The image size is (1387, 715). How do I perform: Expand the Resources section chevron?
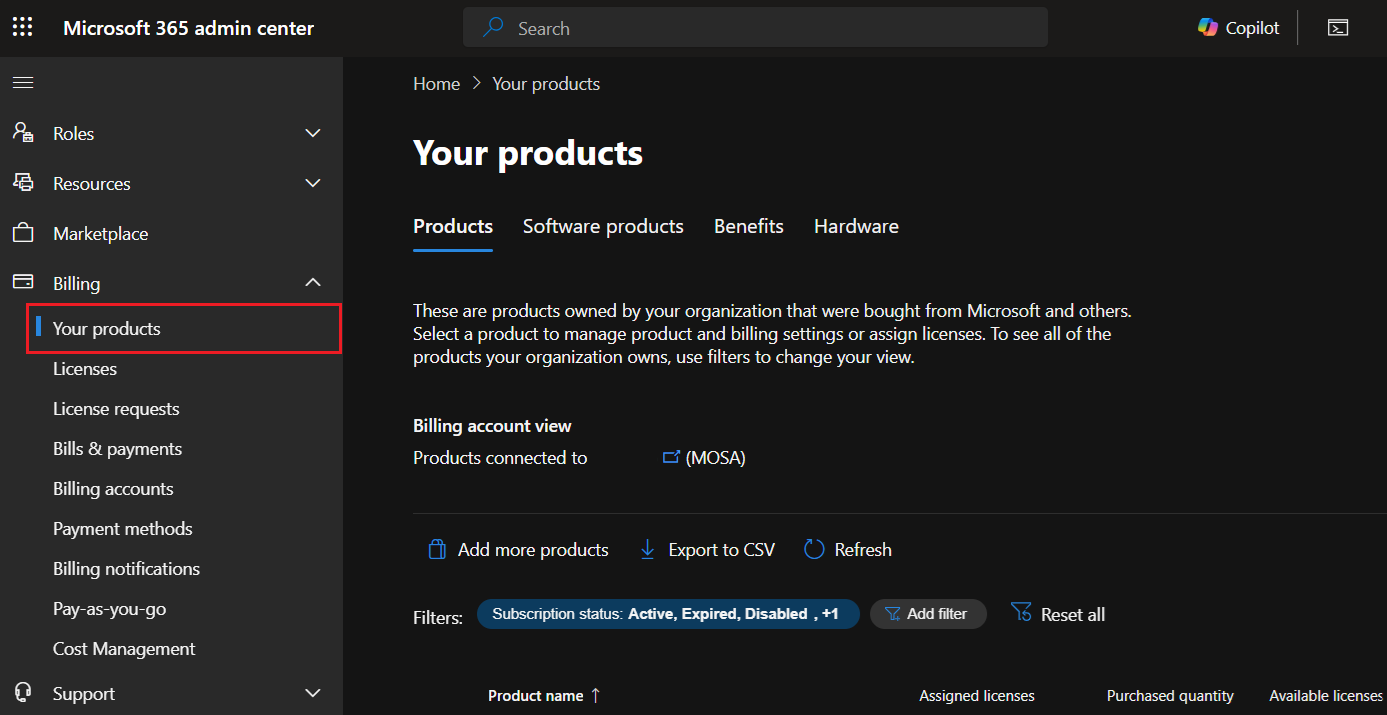[313, 183]
